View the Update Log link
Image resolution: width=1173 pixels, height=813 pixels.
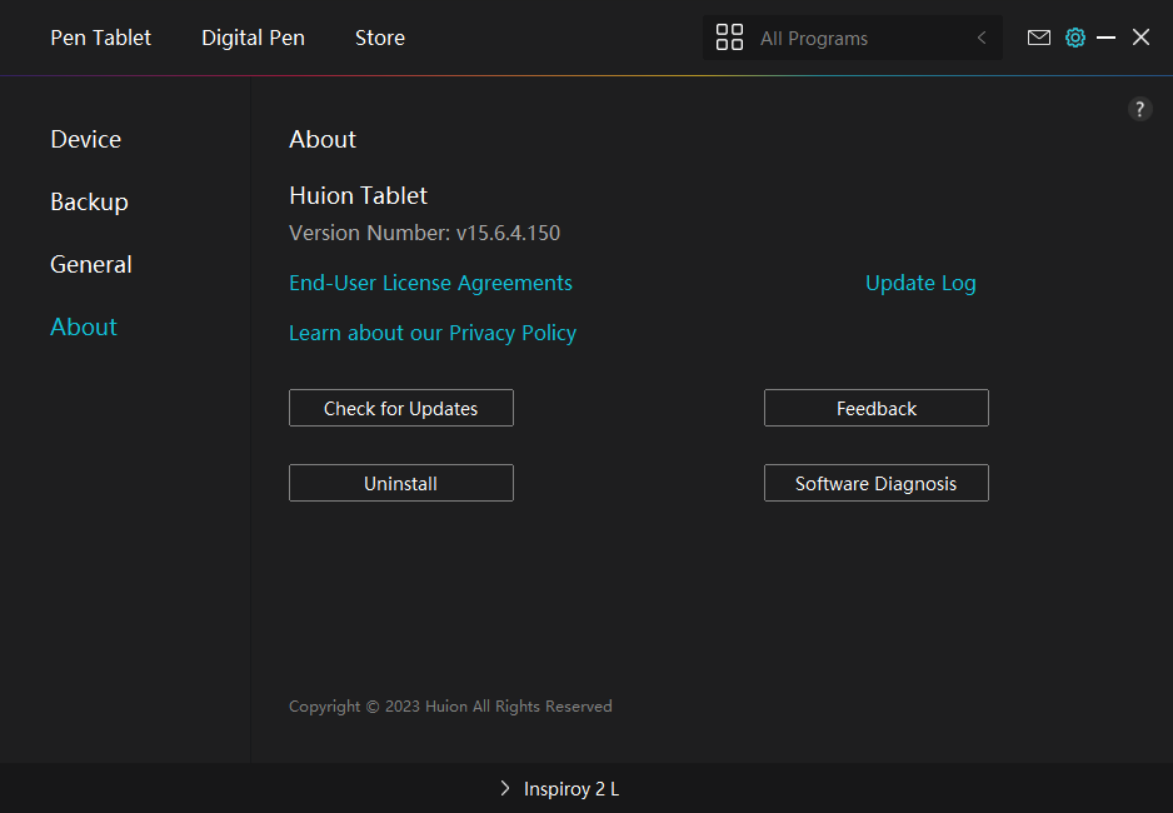[920, 283]
